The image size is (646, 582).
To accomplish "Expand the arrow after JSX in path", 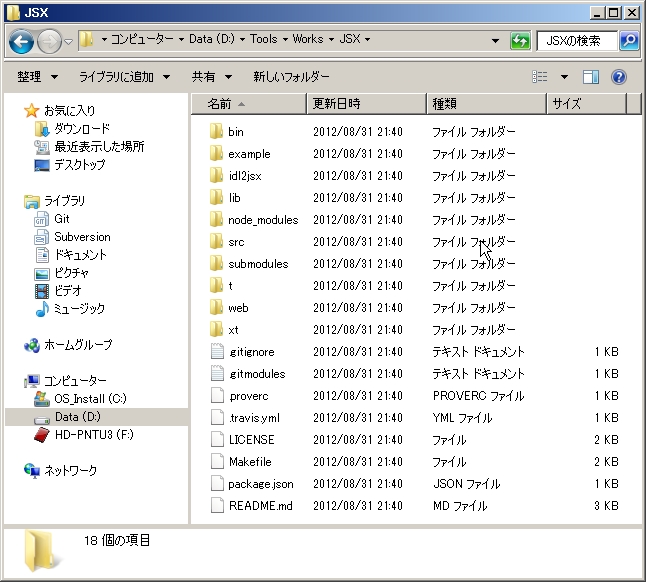I will coord(367,40).
